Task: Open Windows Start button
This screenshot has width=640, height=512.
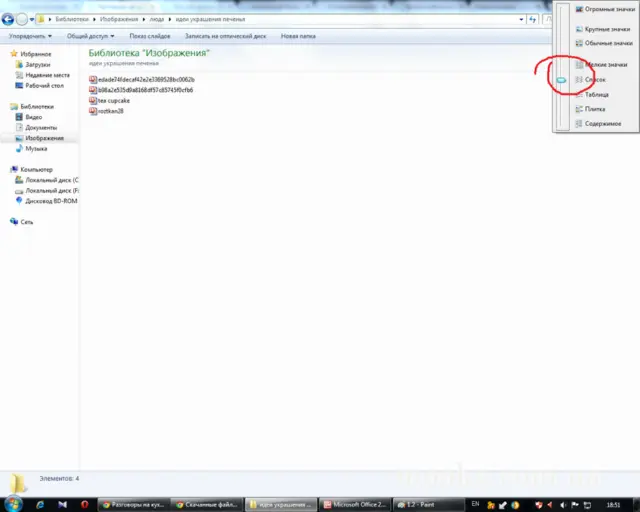Action: point(13,505)
